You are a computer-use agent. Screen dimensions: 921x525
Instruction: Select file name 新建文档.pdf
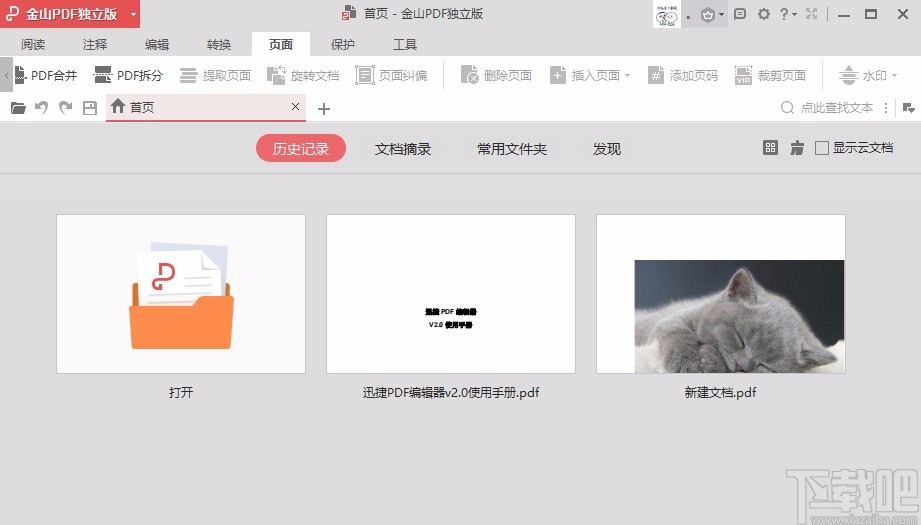point(721,392)
